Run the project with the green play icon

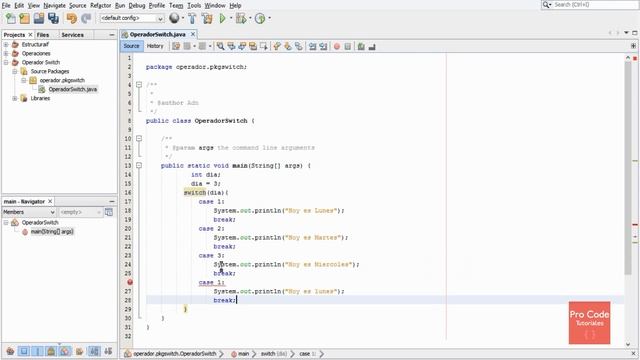[222, 18]
